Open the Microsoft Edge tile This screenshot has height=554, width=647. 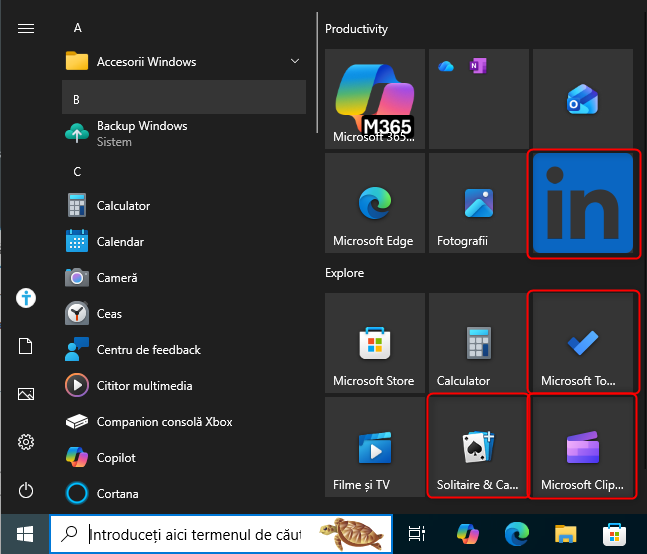(x=375, y=203)
